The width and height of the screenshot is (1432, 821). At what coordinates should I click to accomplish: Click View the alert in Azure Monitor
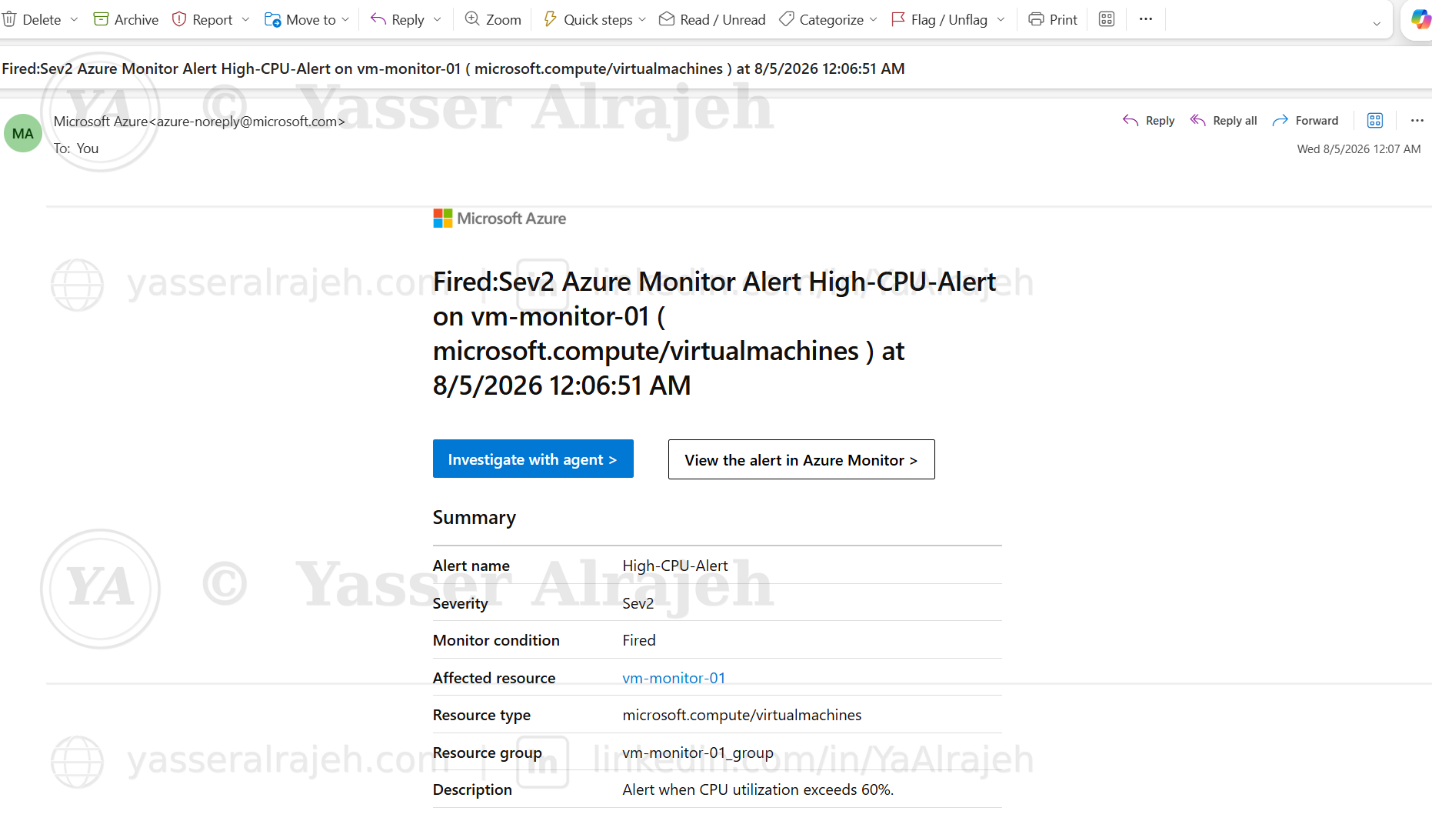[x=801, y=459]
